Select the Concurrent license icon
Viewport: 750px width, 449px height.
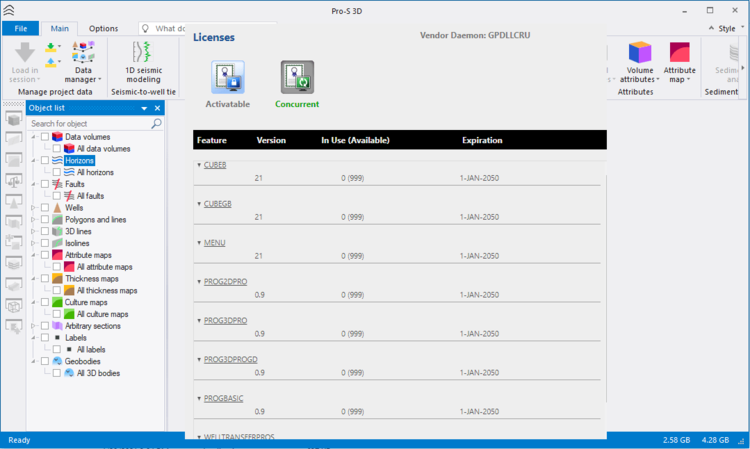click(x=297, y=78)
